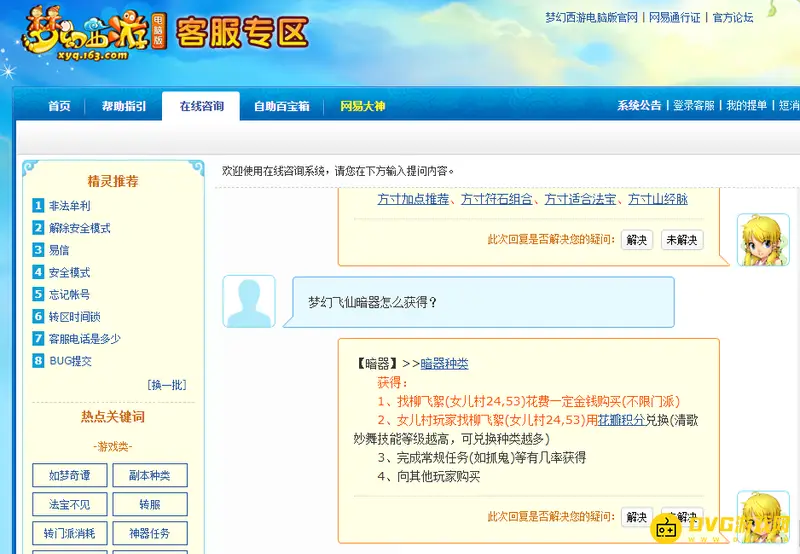Select the 在线咨询 tab
Image resolution: width=800 pixels, height=554 pixels.
click(201, 106)
